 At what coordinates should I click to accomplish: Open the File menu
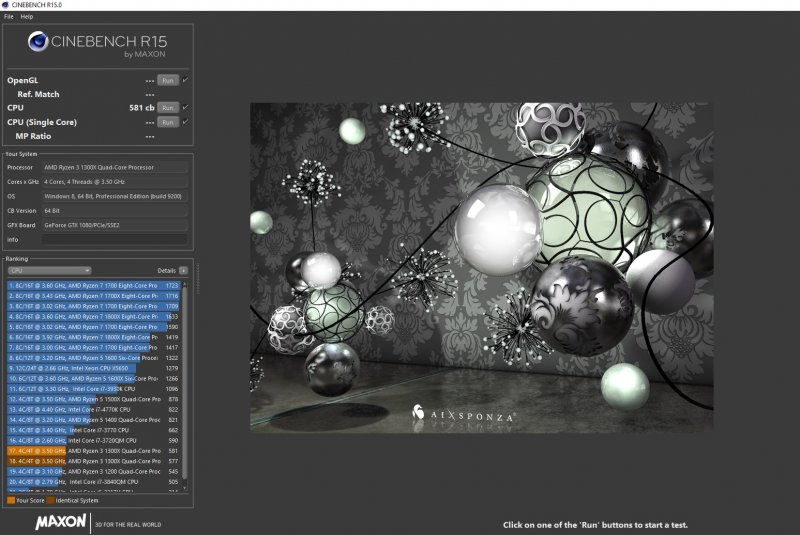click(x=9, y=17)
